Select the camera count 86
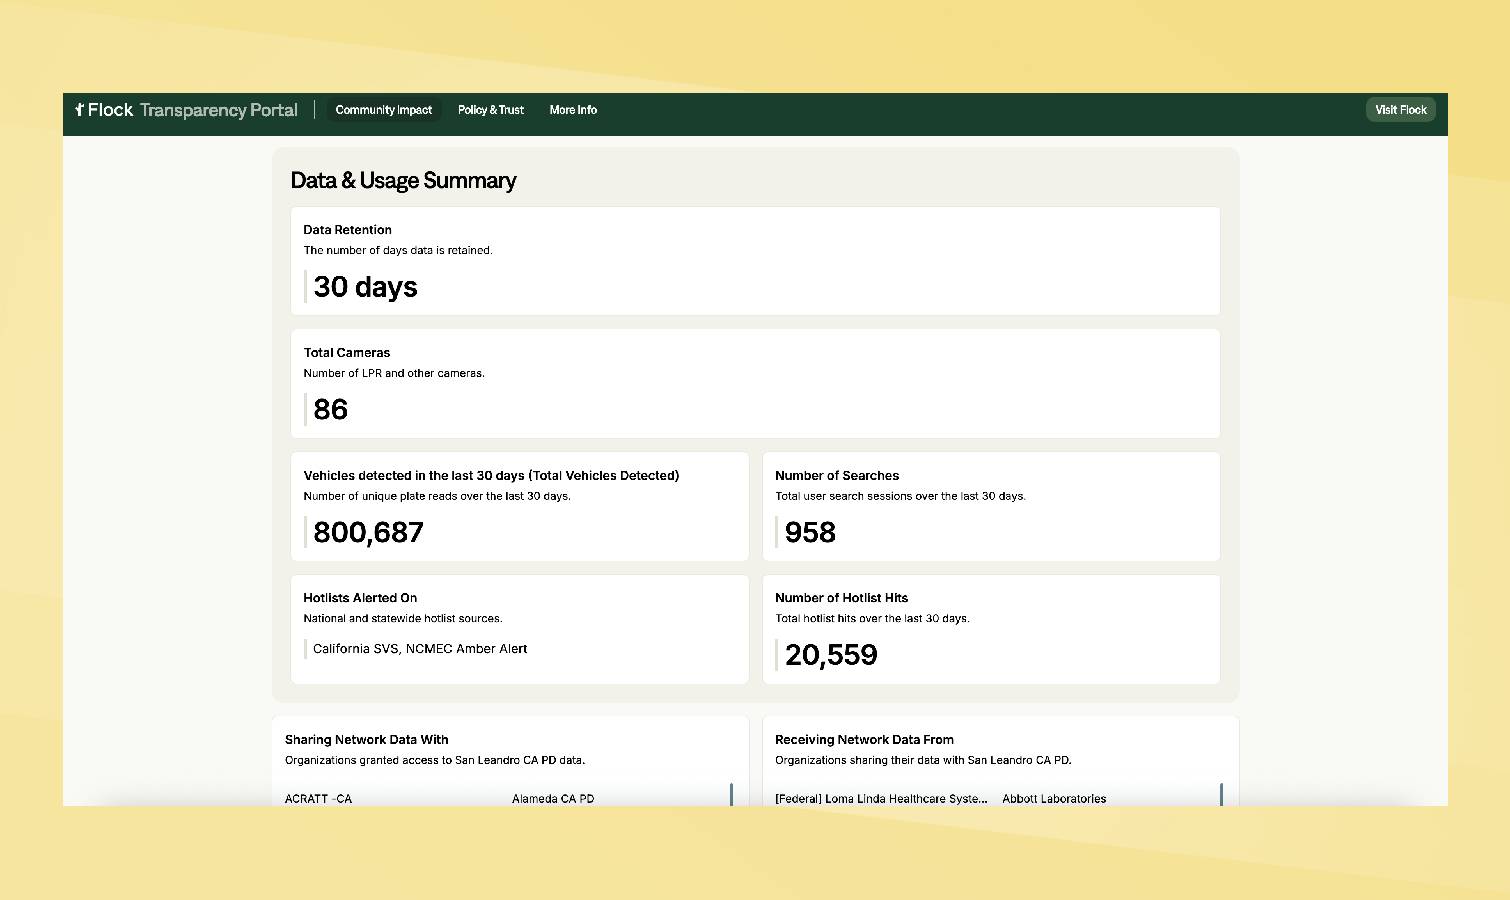1510x900 pixels. pos(331,409)
